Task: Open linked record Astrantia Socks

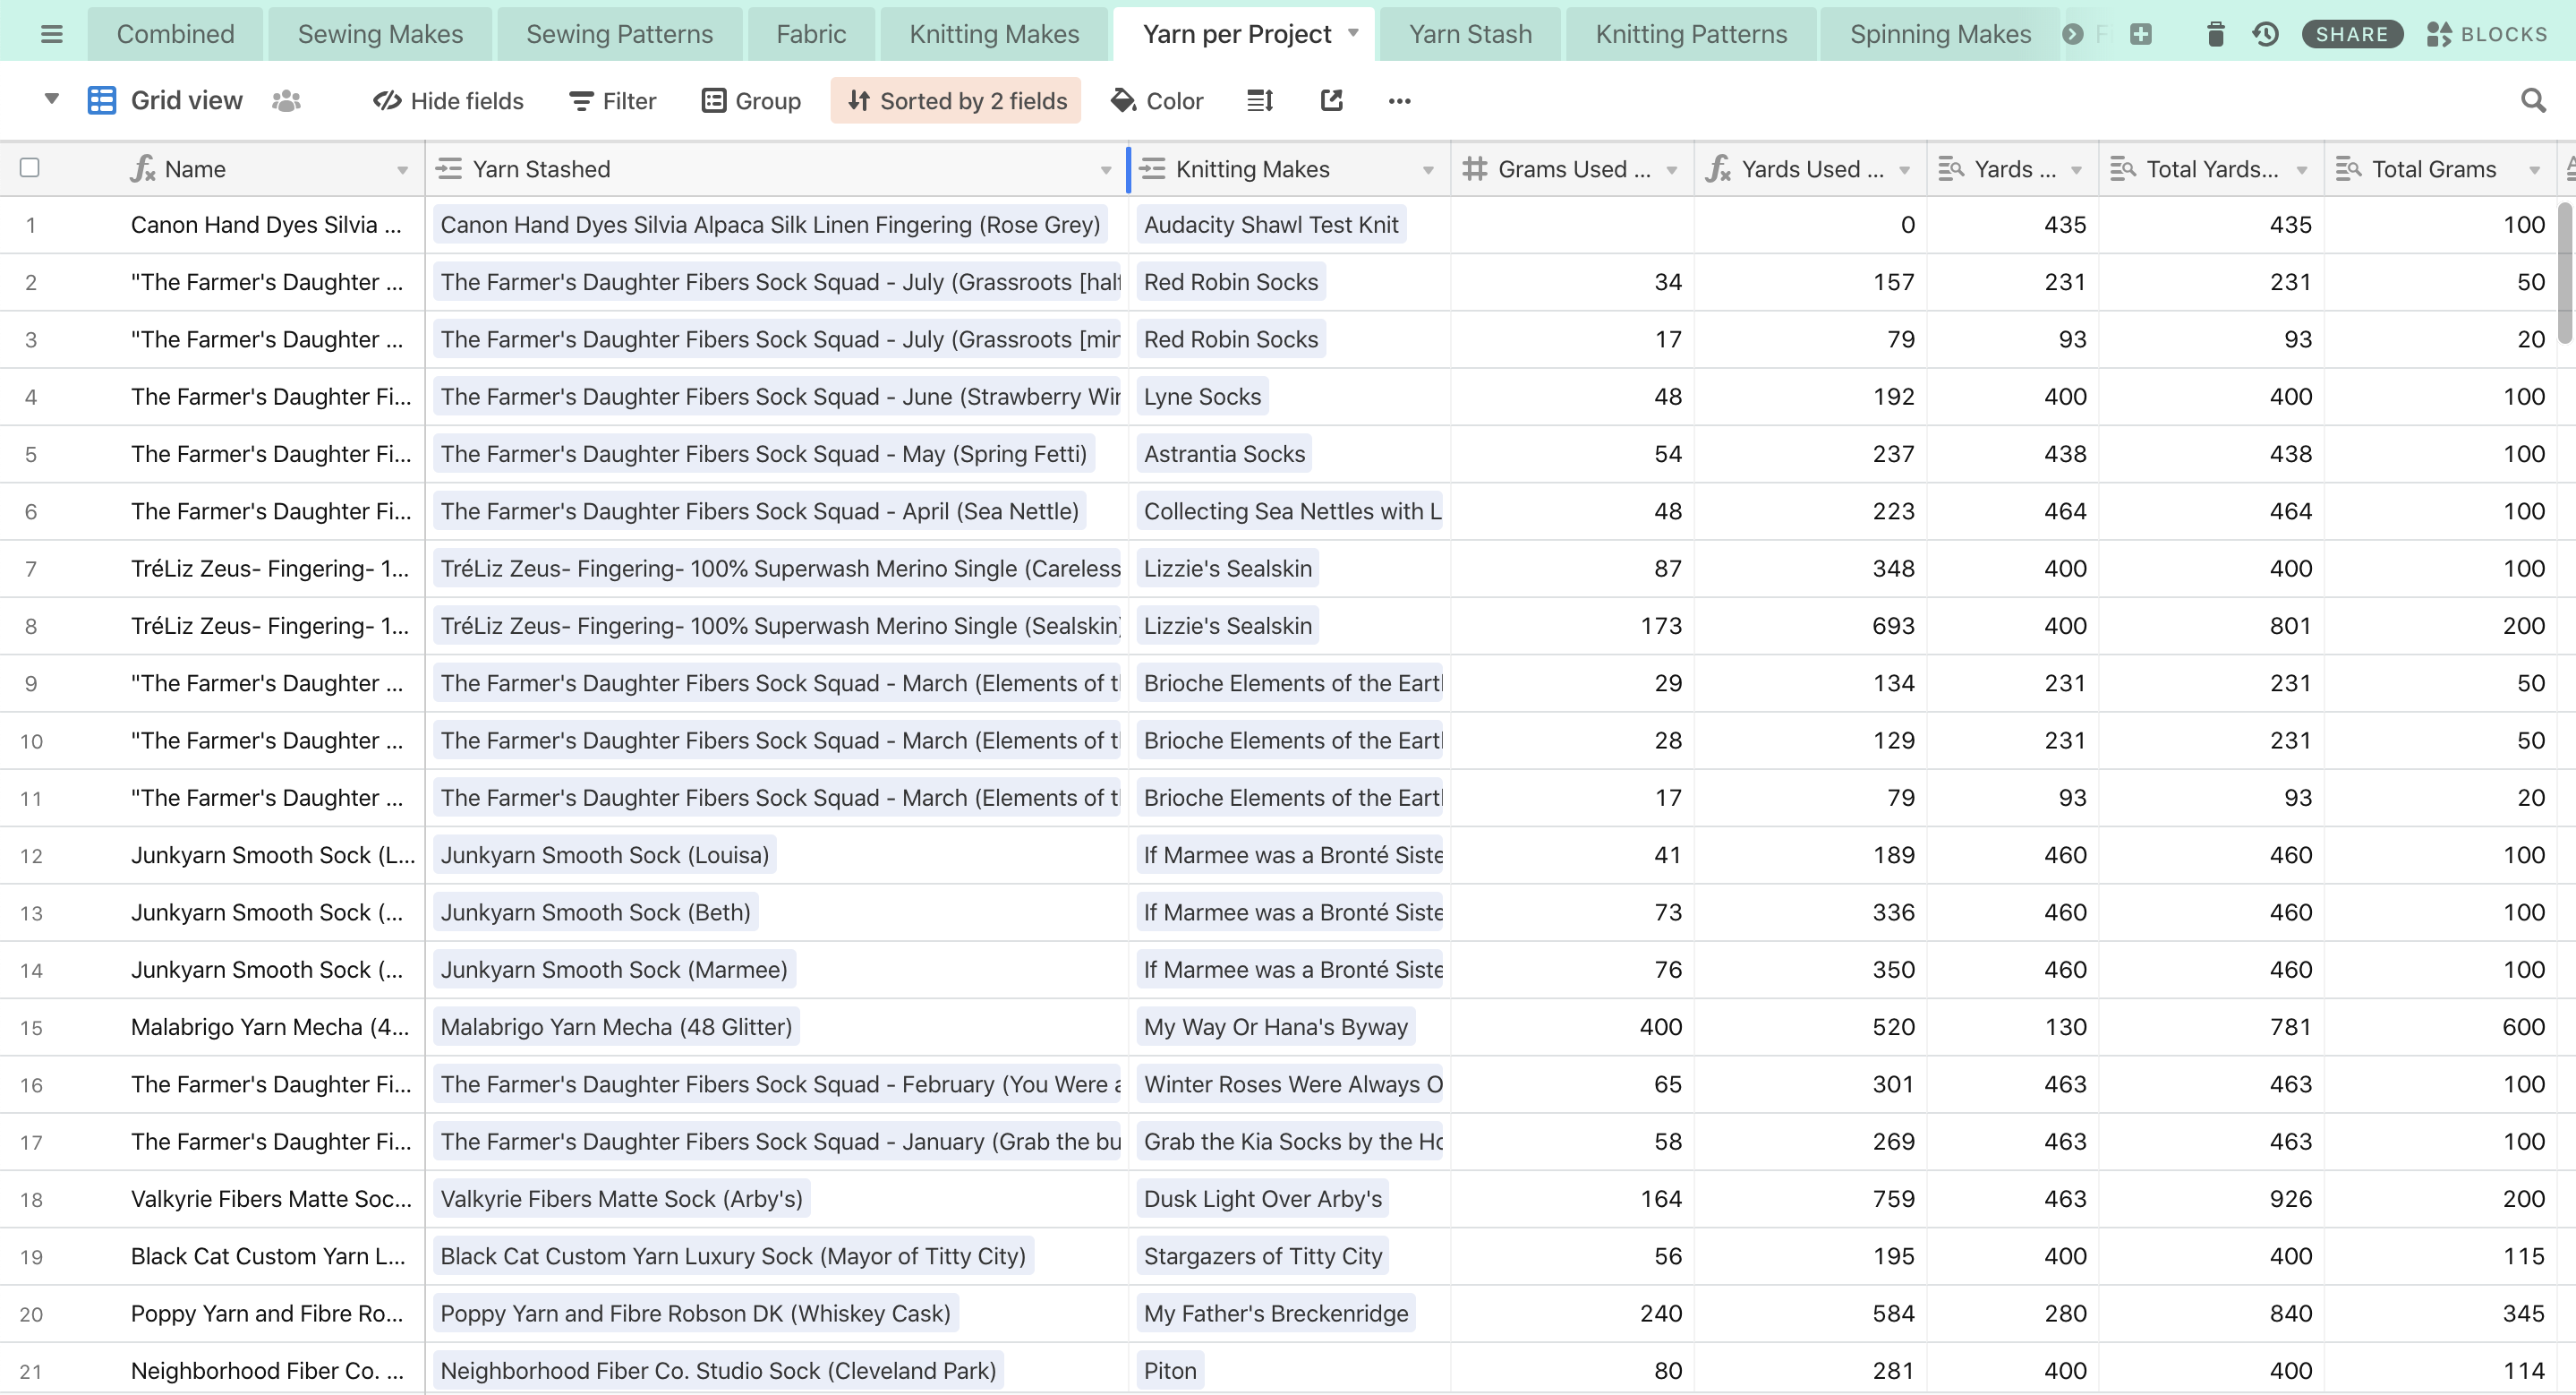Action: click(1224, 453)
